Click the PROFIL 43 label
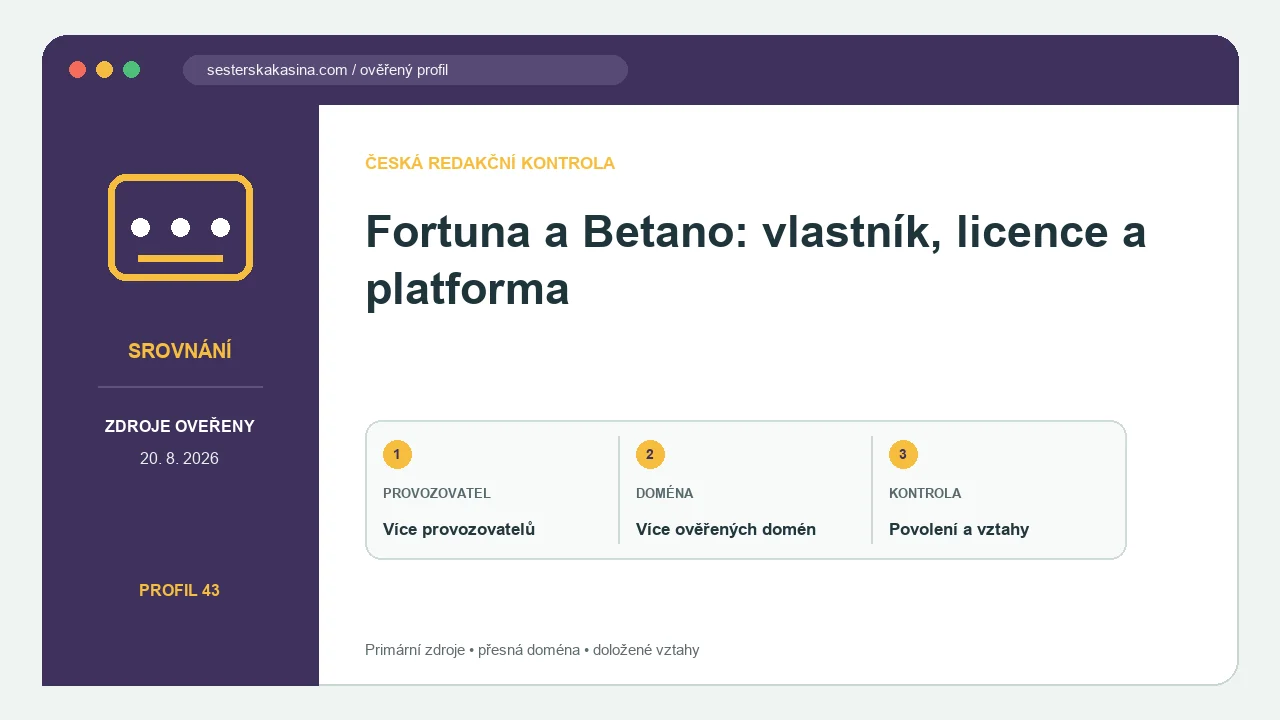Viewport: 1280px width, 720px height. click(180, 590)
